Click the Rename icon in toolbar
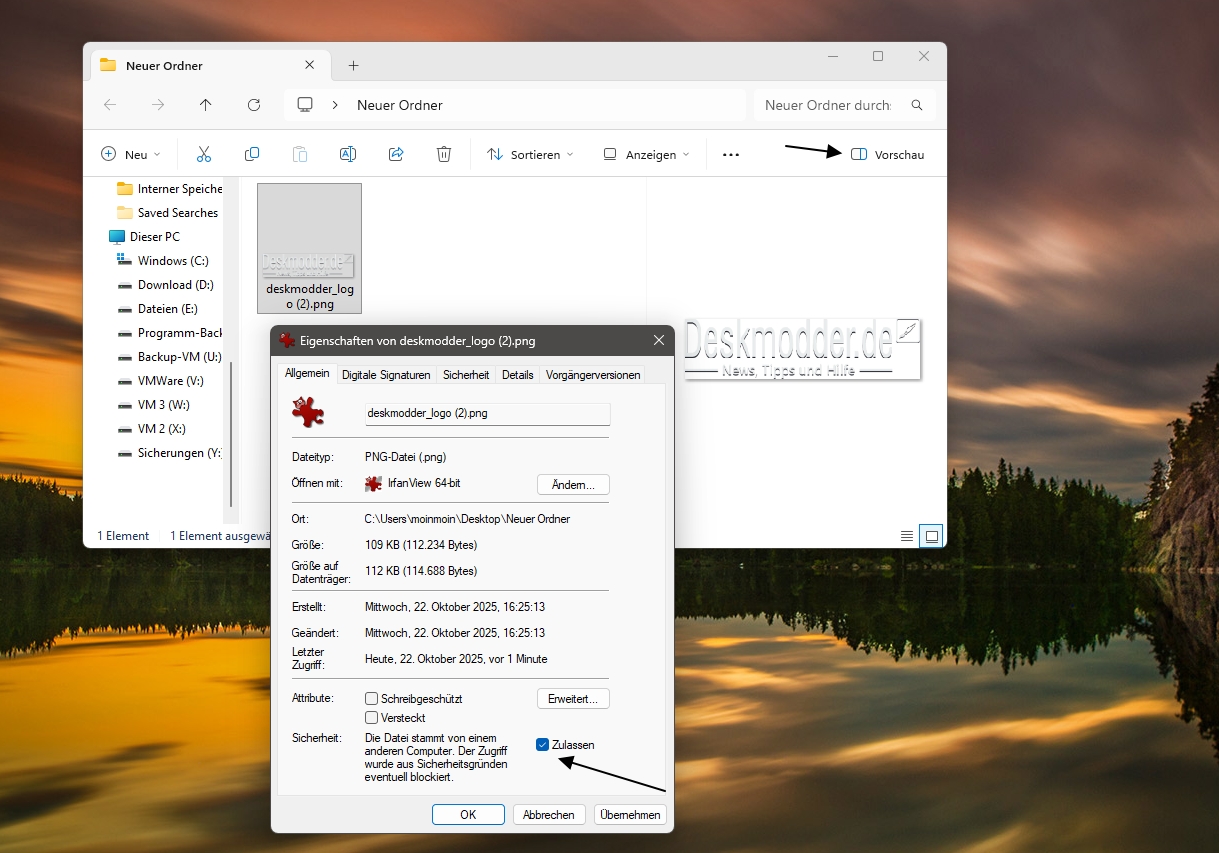Viewport: 1219px width, 853px height. [x=348, y=154]
